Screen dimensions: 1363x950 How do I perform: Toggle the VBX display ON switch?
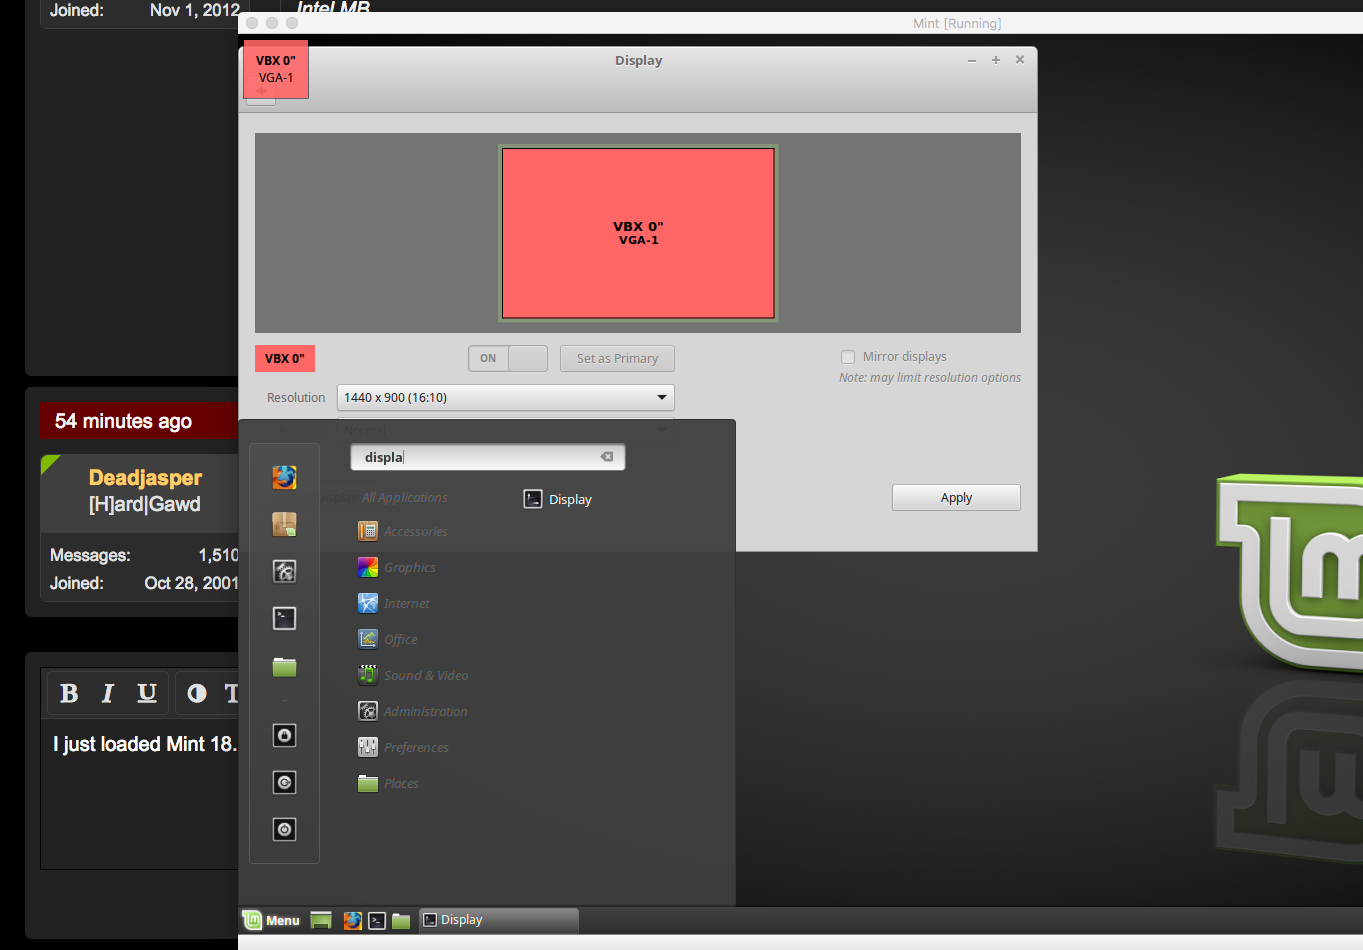point(507,358)
